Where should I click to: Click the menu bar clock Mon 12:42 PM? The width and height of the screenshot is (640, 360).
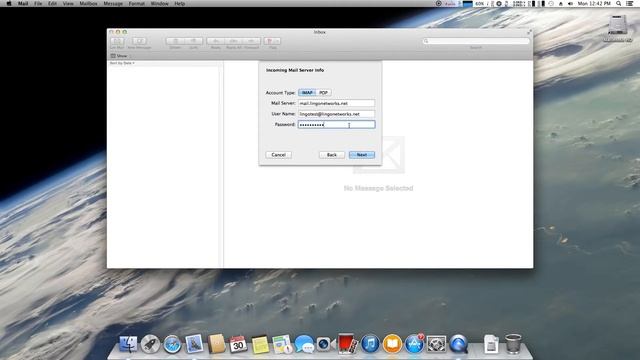[x=594, y=3]
